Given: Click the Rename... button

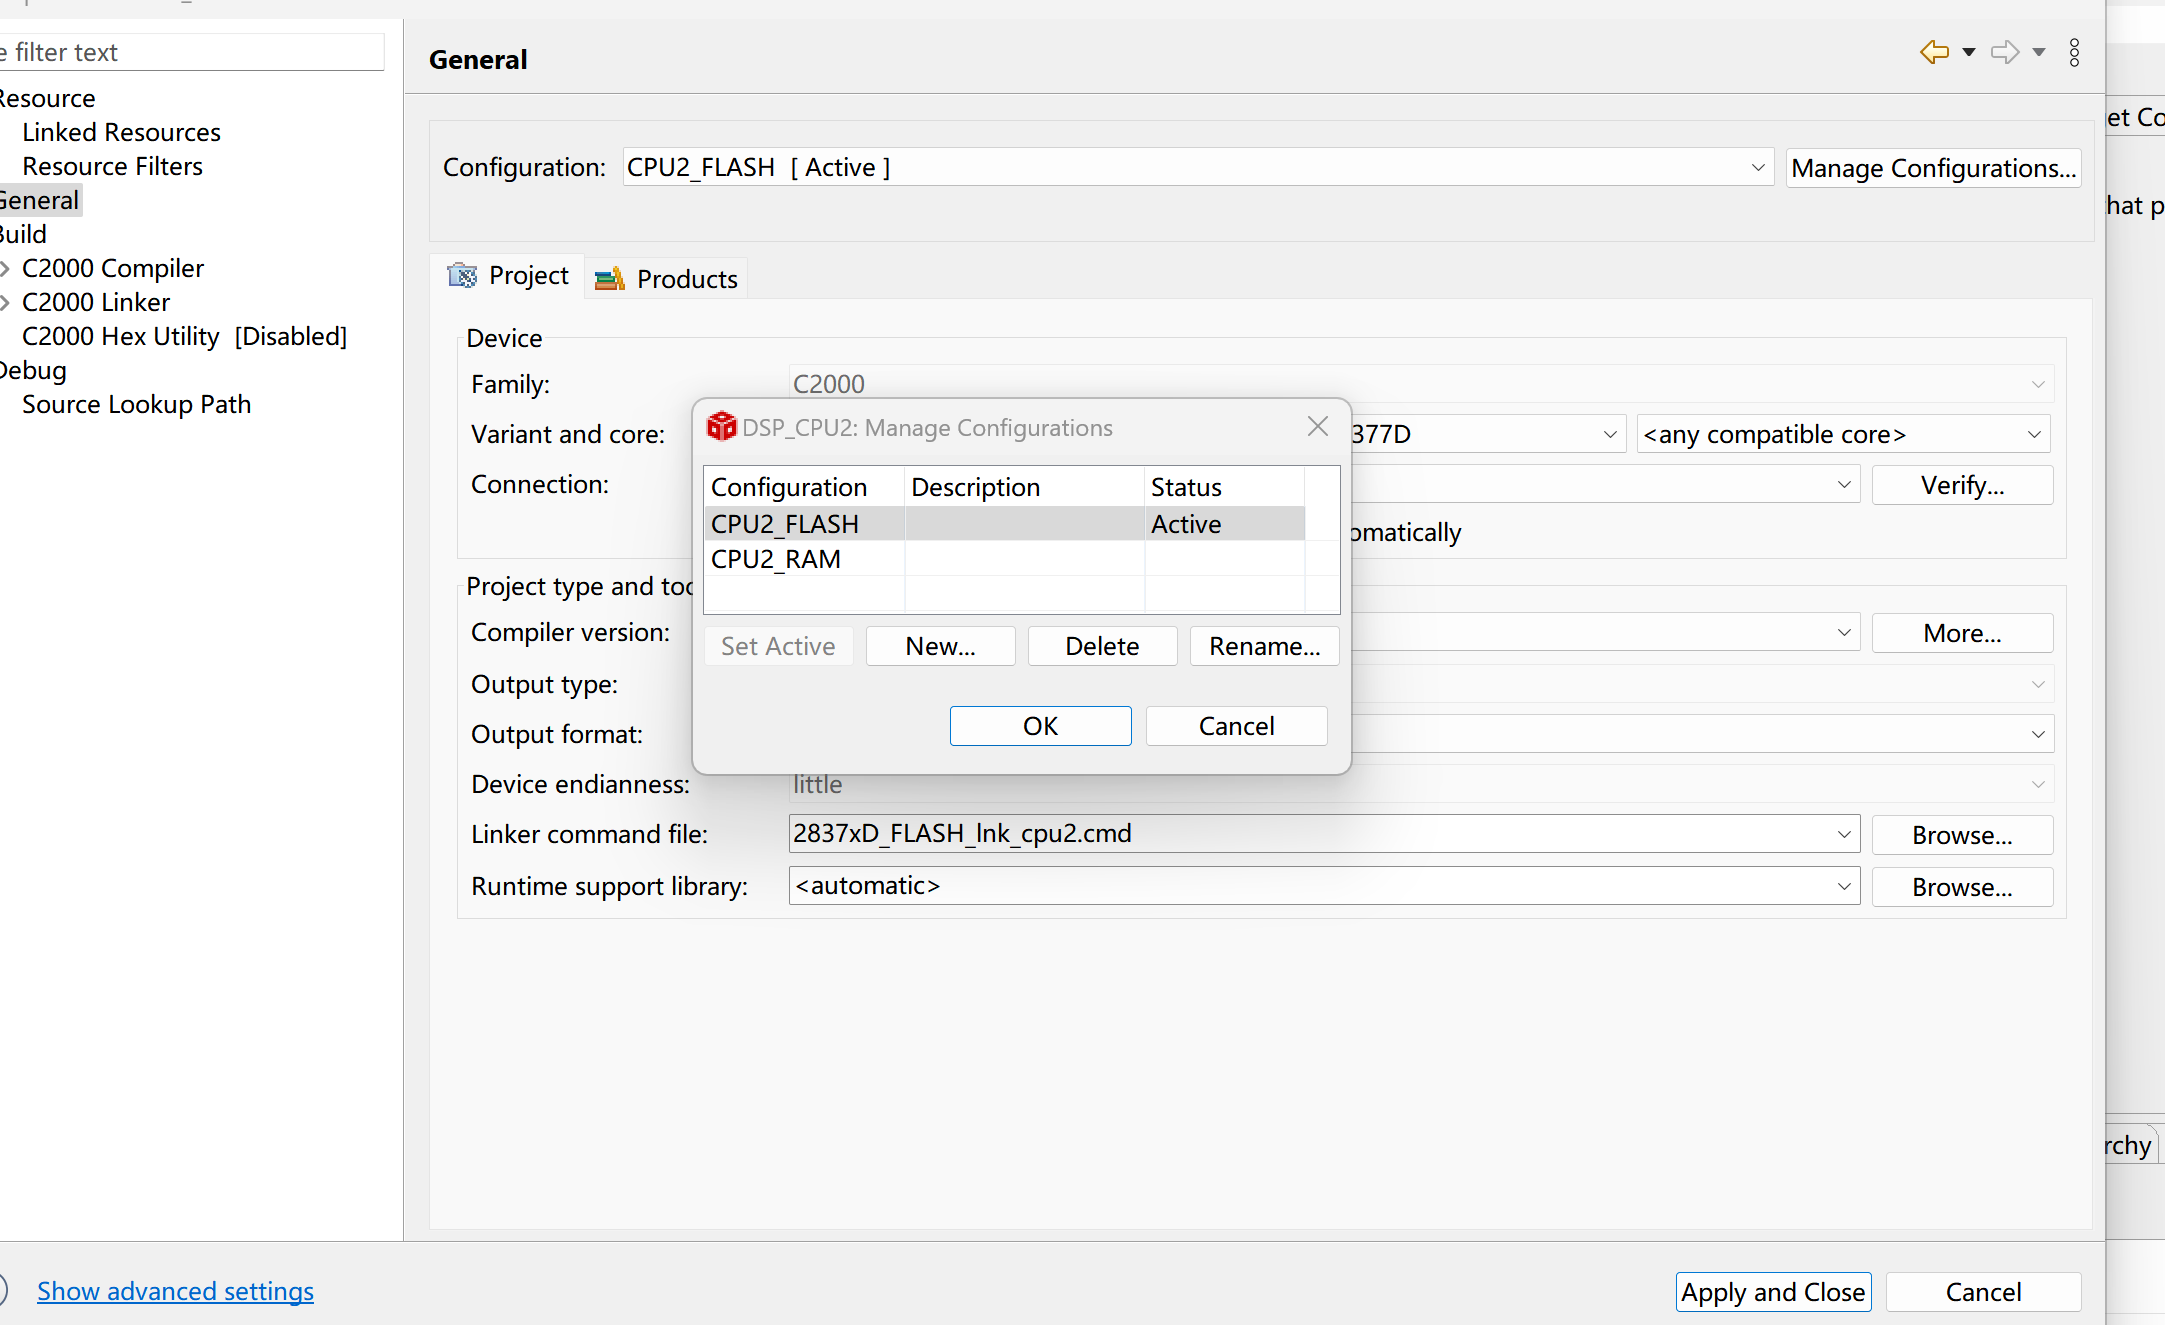Looking at the screenshot, I should [1264, 646].
